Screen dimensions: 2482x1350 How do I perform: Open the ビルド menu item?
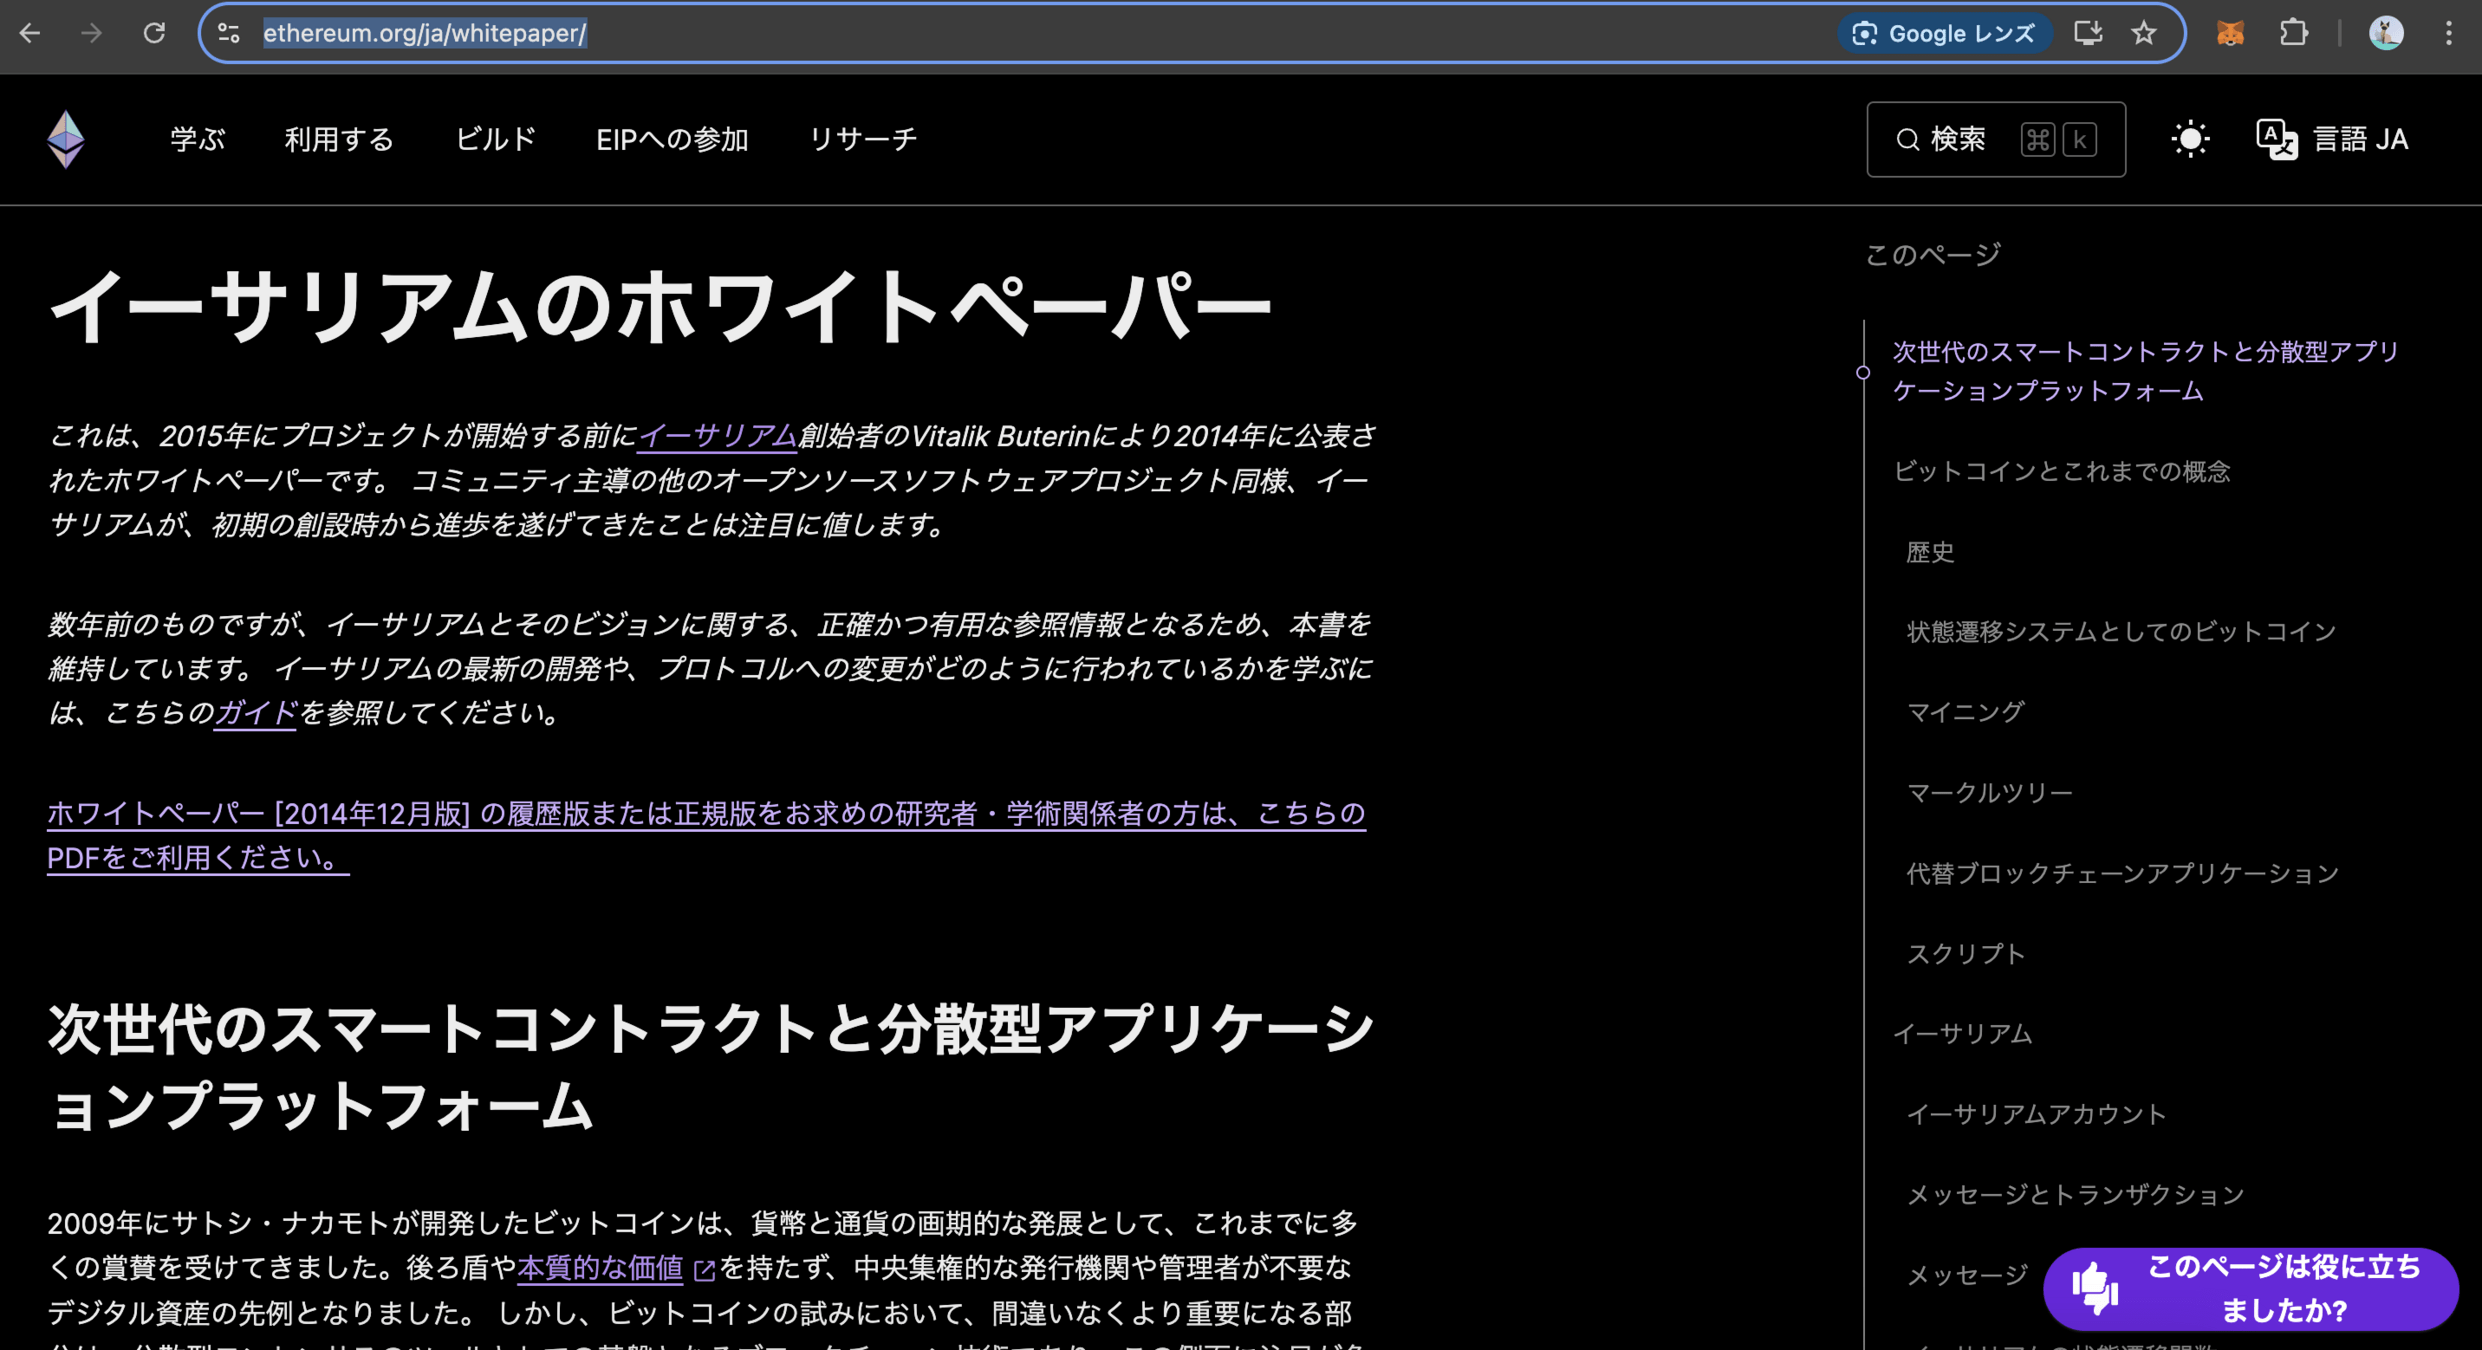[495, 139]
